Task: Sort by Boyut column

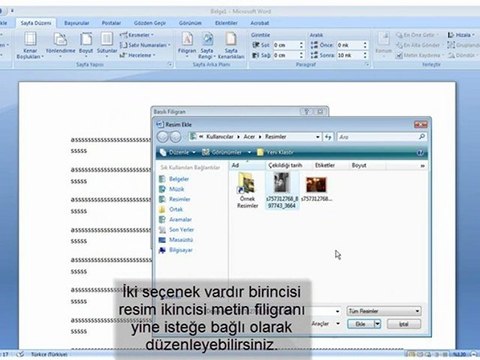Action: 367,165
